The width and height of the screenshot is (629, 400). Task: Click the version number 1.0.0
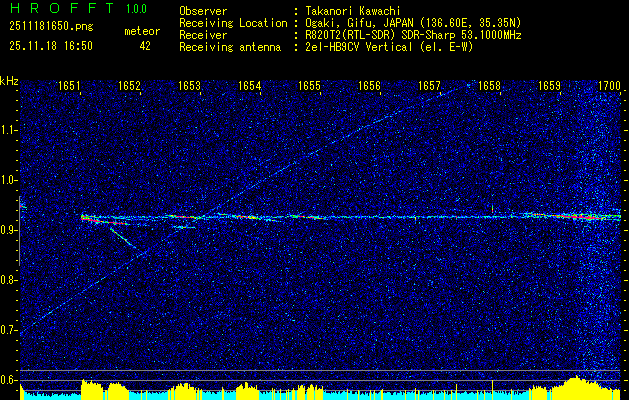pyautogui.click(x=136, y=9)
